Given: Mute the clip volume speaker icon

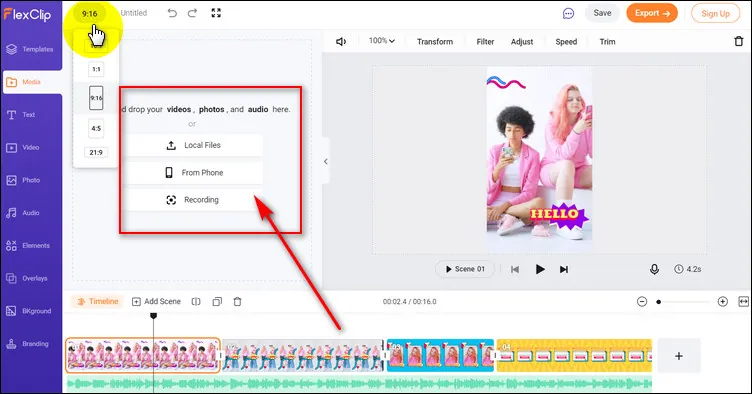Looking at the screenshot, I should click(341, 42).
